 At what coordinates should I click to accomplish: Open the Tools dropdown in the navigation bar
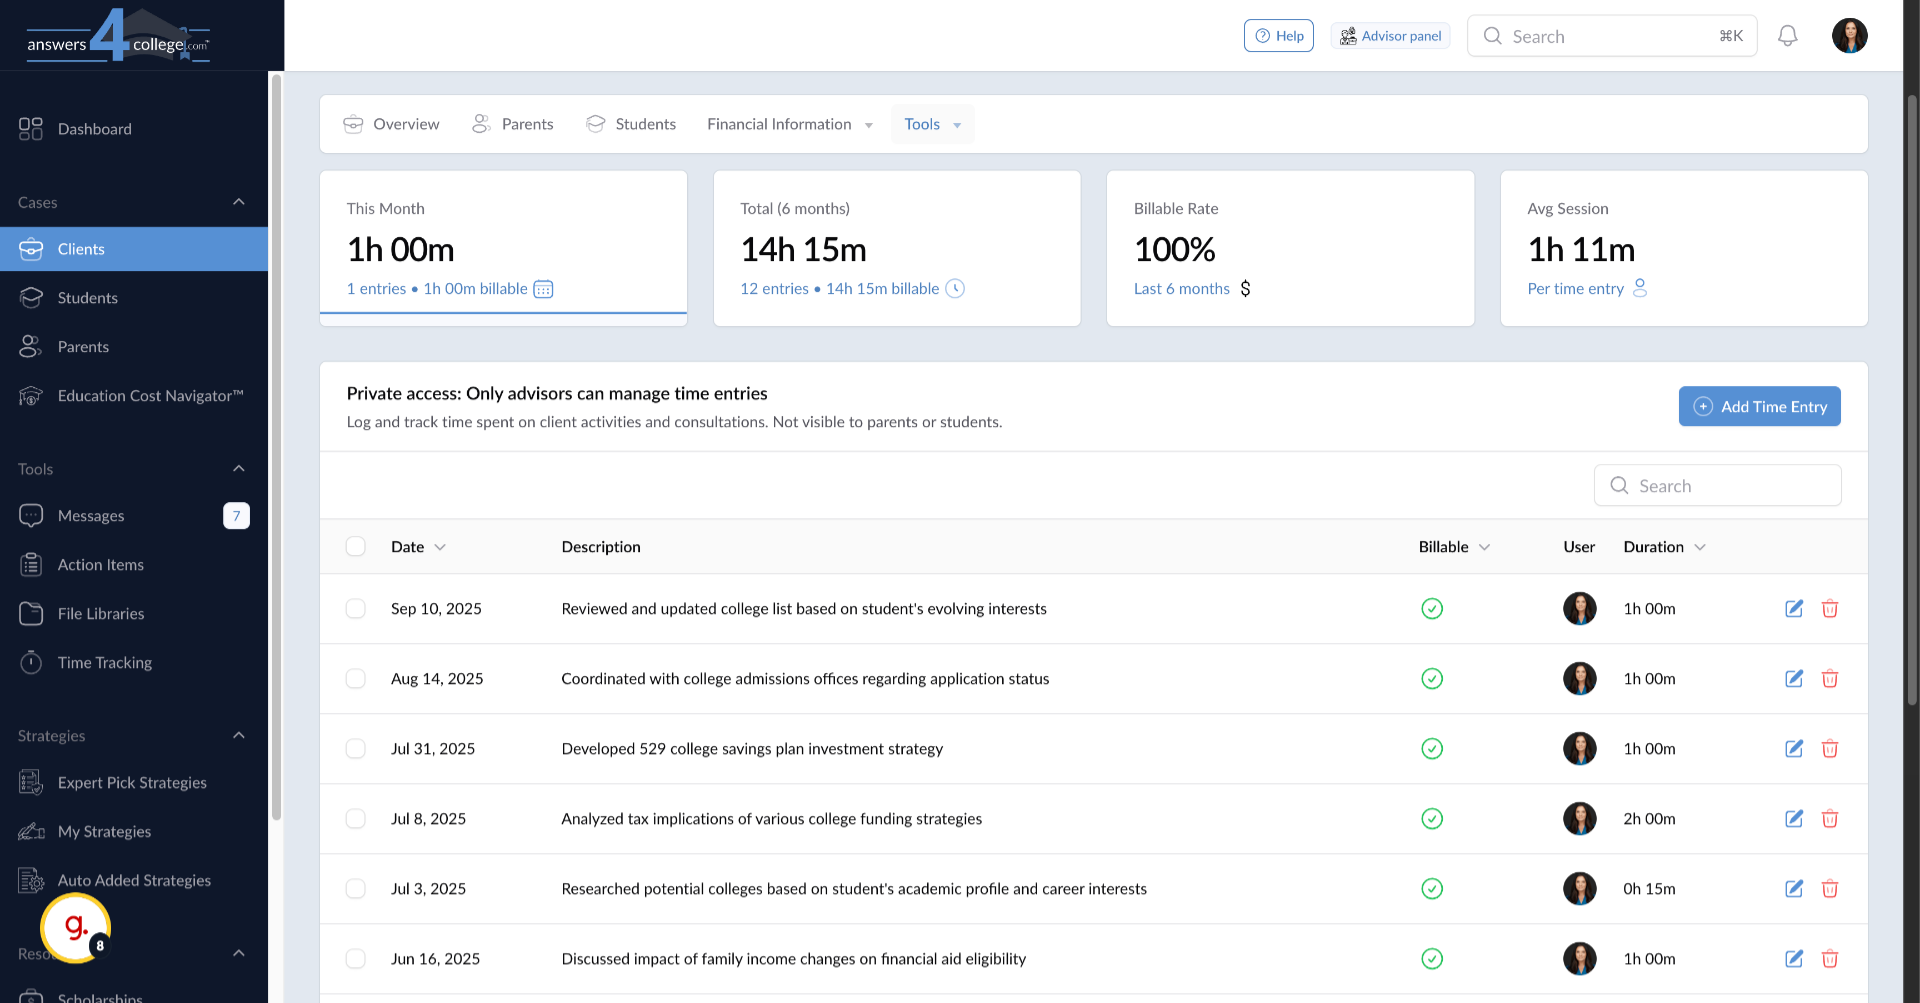931,124
